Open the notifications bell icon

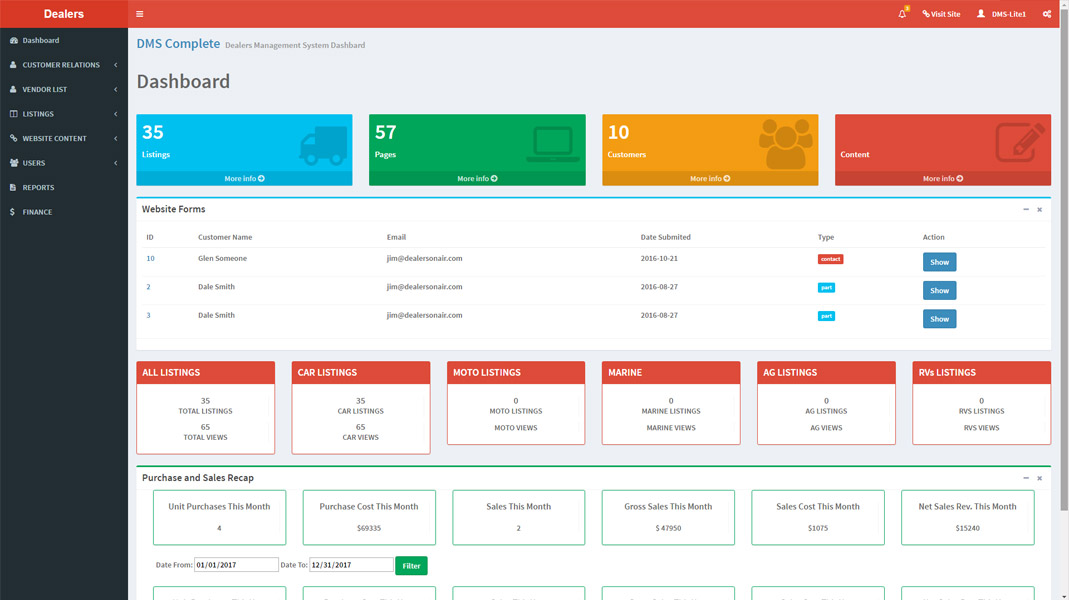pyautogui.click(x=903, y=13)
